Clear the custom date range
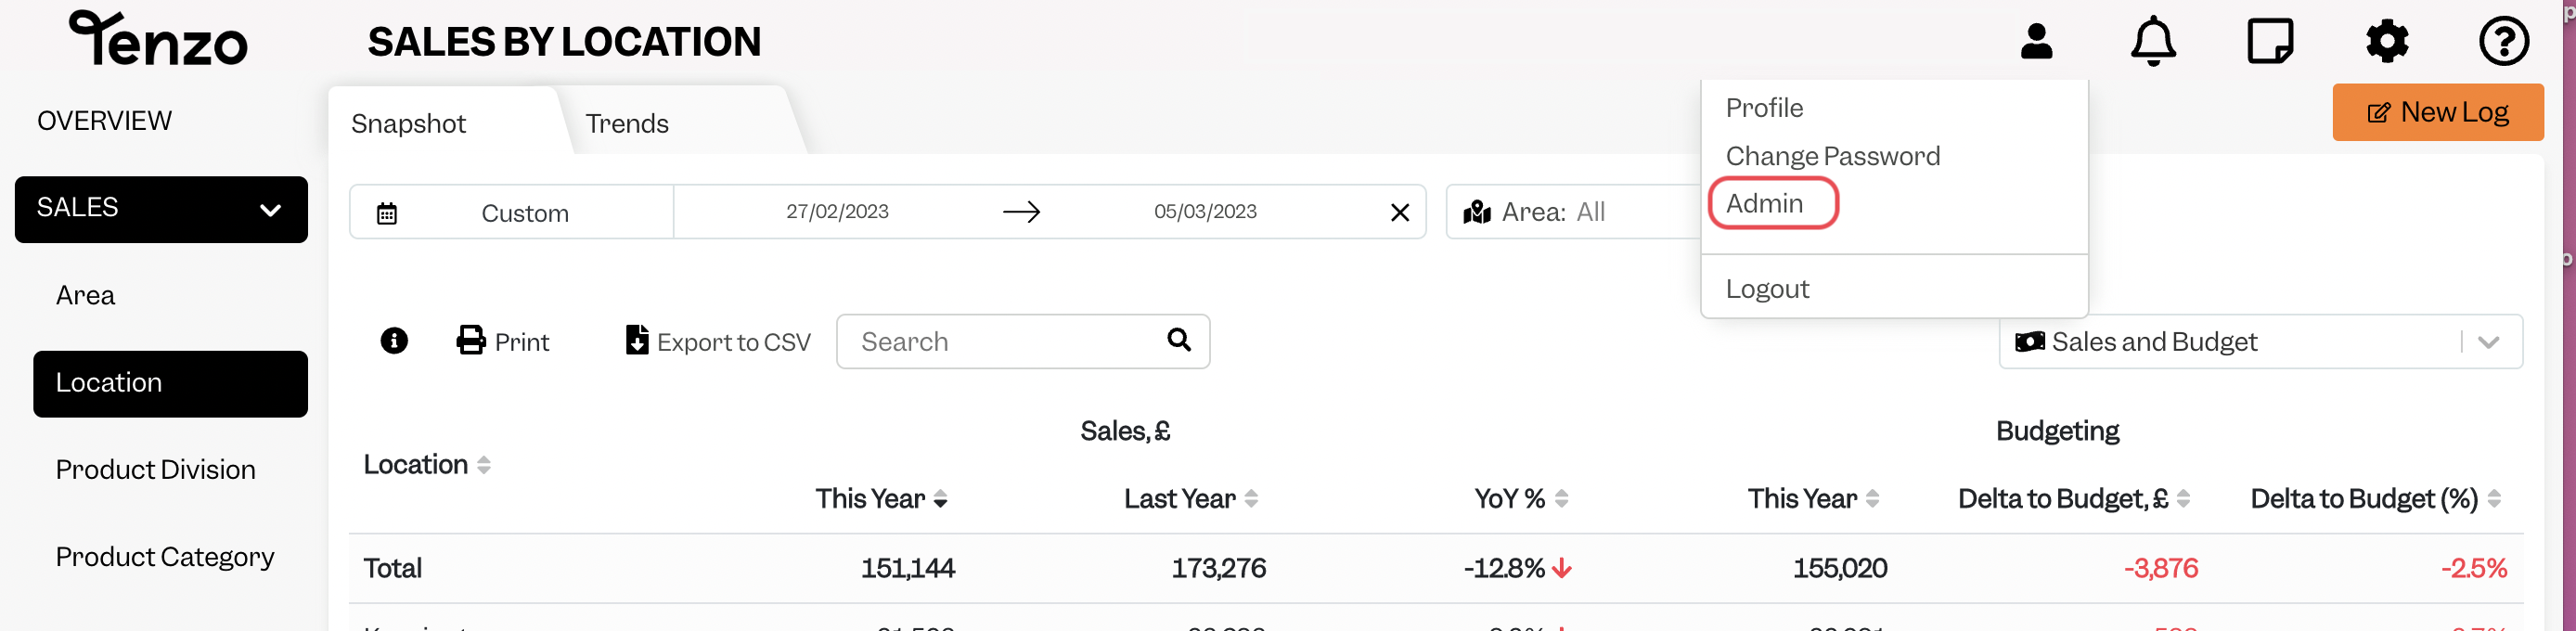Viewport: 2576px width, 631px height. click(x=1400, y=212)
